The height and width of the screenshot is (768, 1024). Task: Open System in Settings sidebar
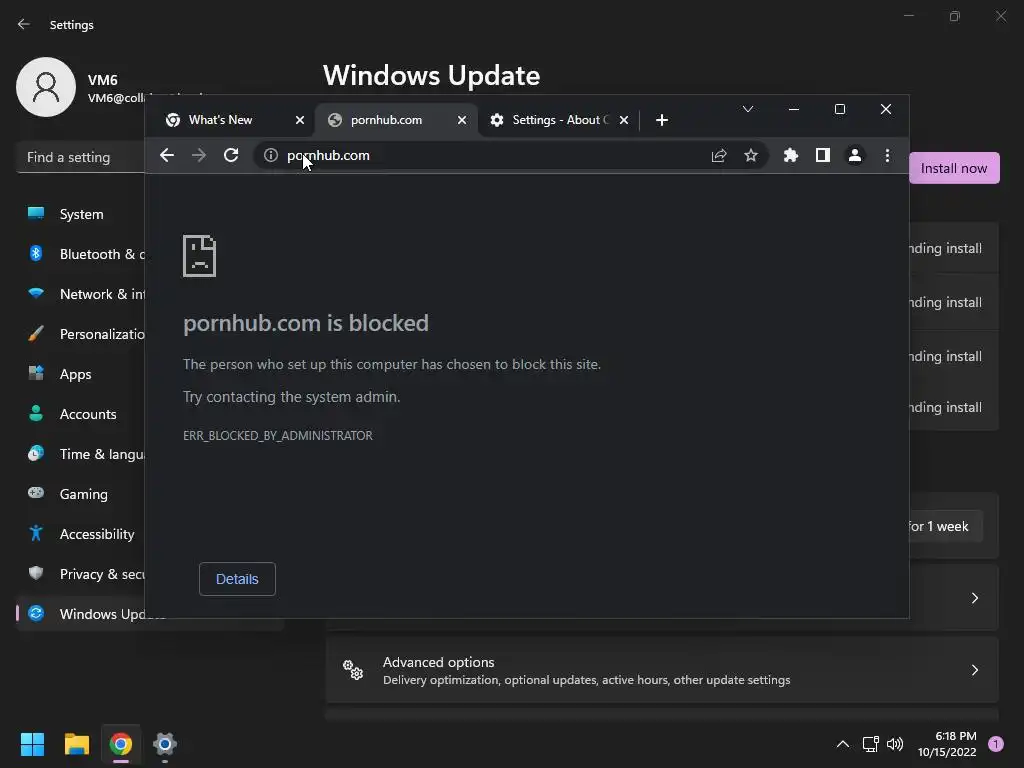point(81,214)
